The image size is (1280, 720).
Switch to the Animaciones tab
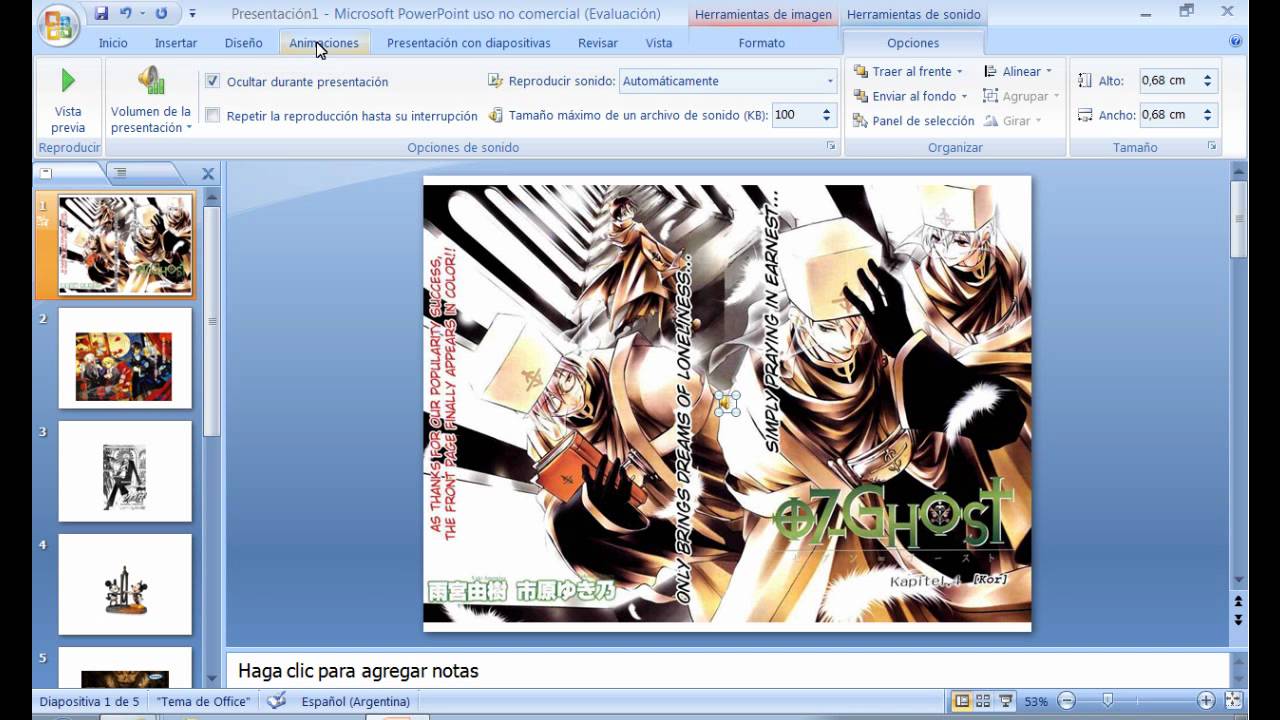tap(324, 43)
